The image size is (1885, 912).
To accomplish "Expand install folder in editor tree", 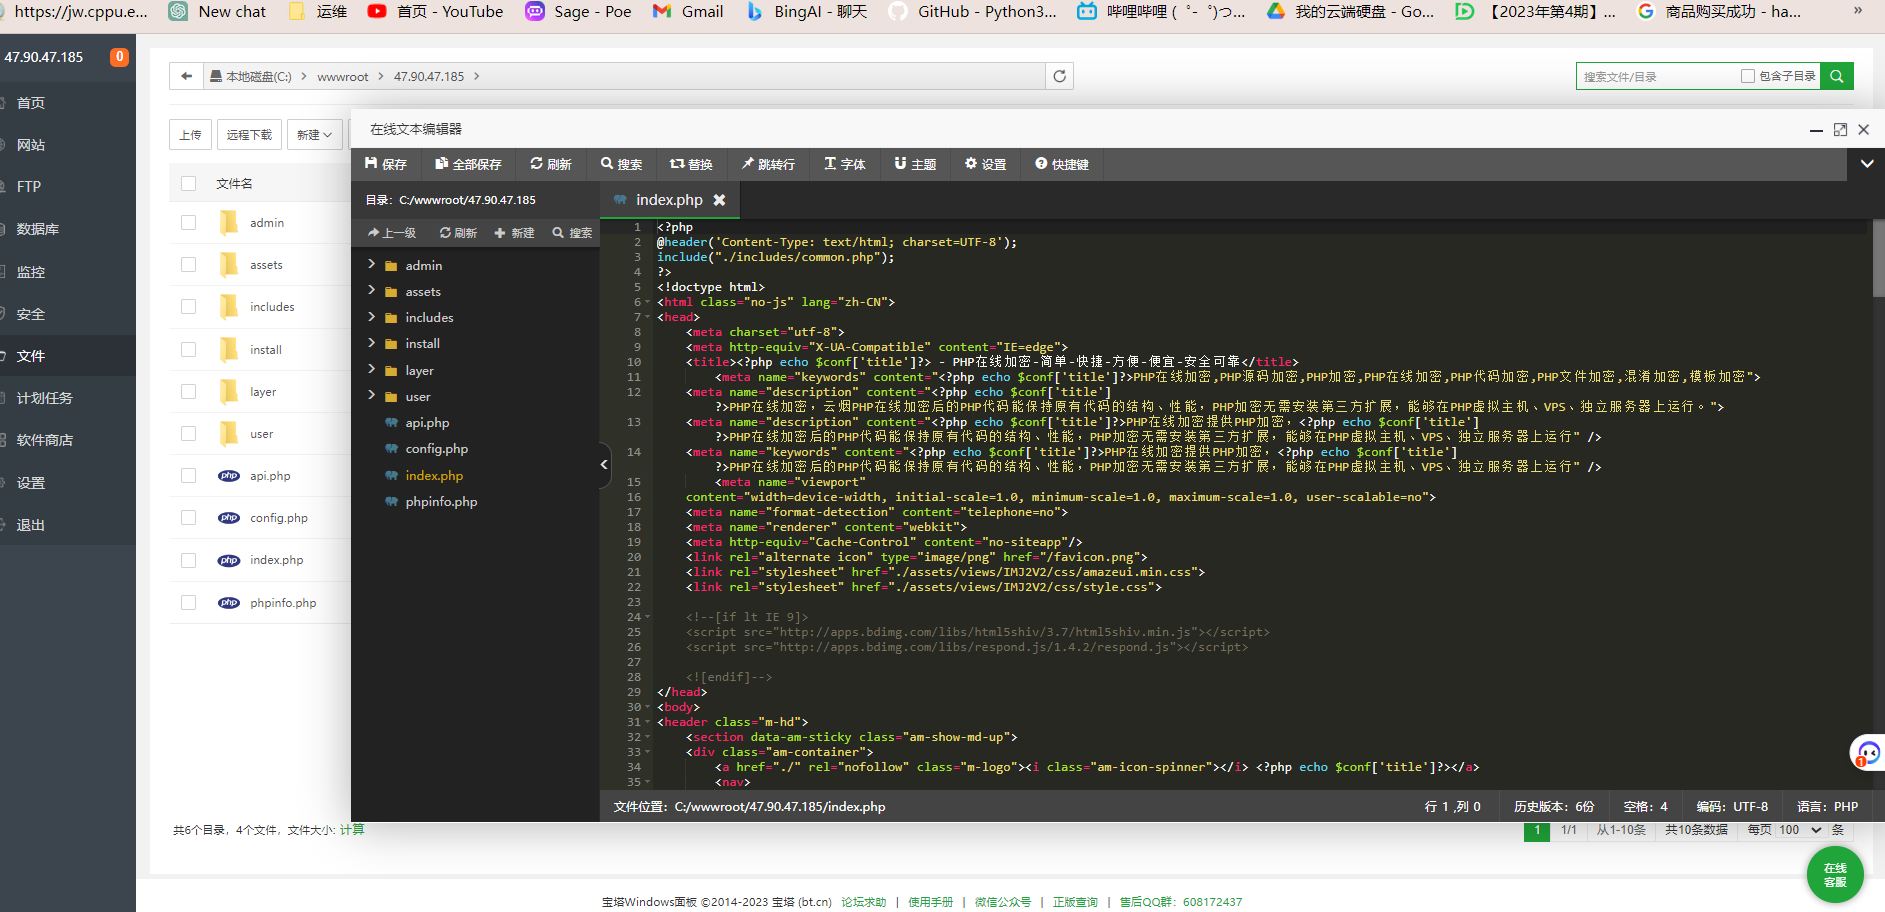I will 372,342.
